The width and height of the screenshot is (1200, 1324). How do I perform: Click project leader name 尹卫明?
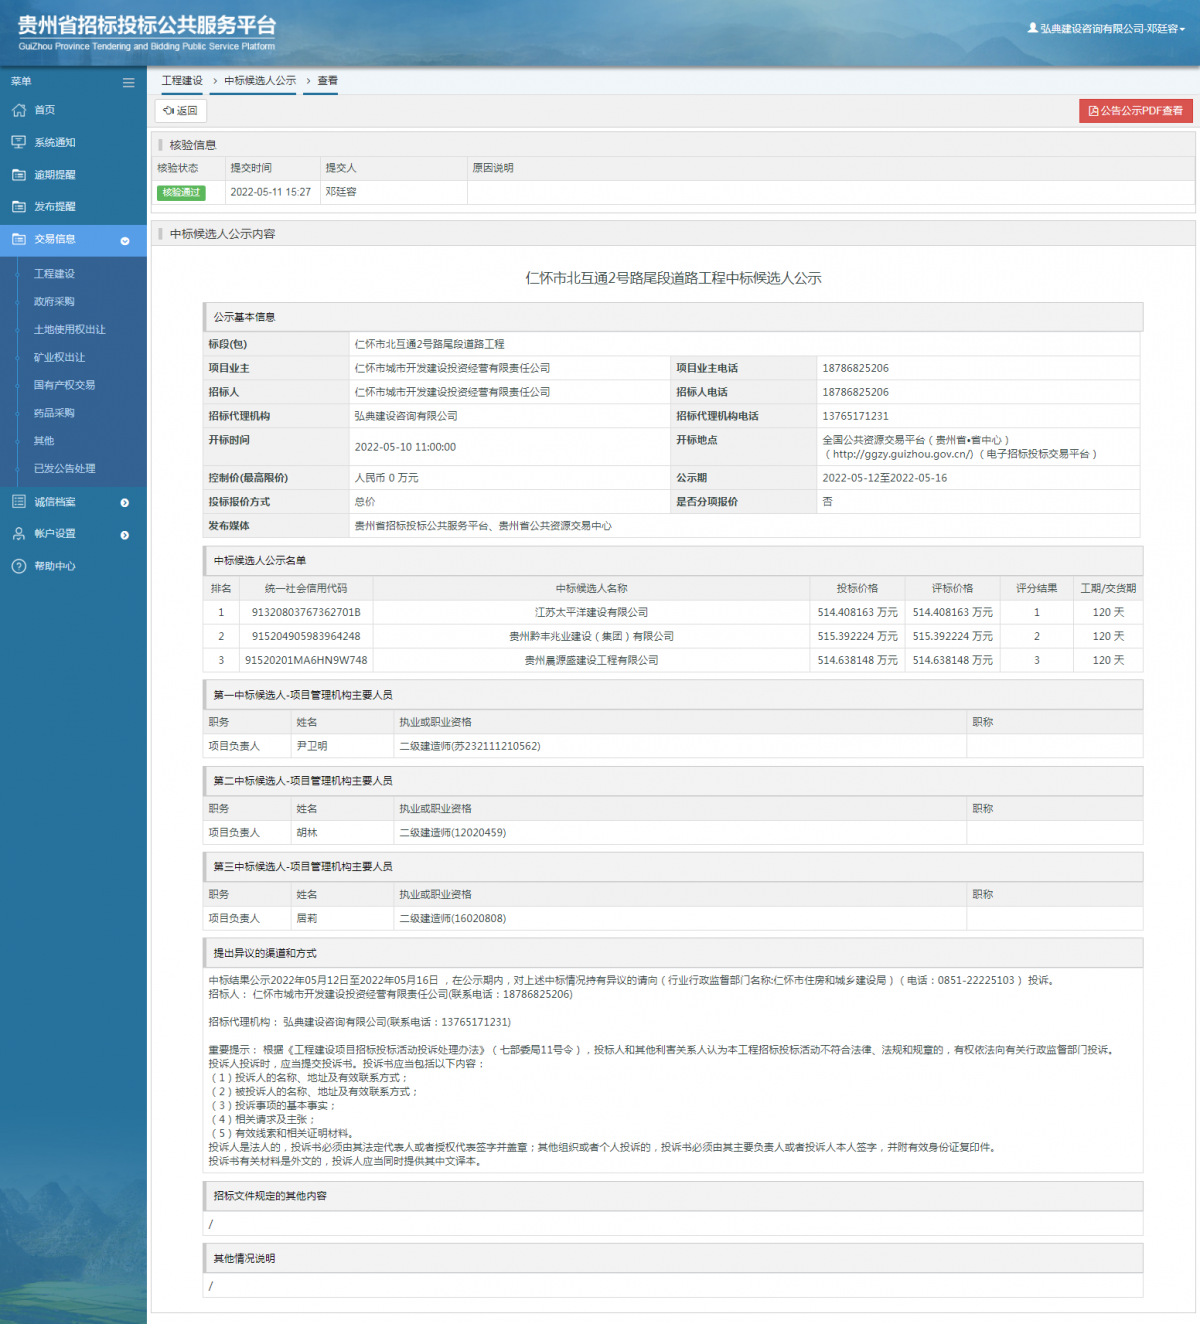pos(312,746)
